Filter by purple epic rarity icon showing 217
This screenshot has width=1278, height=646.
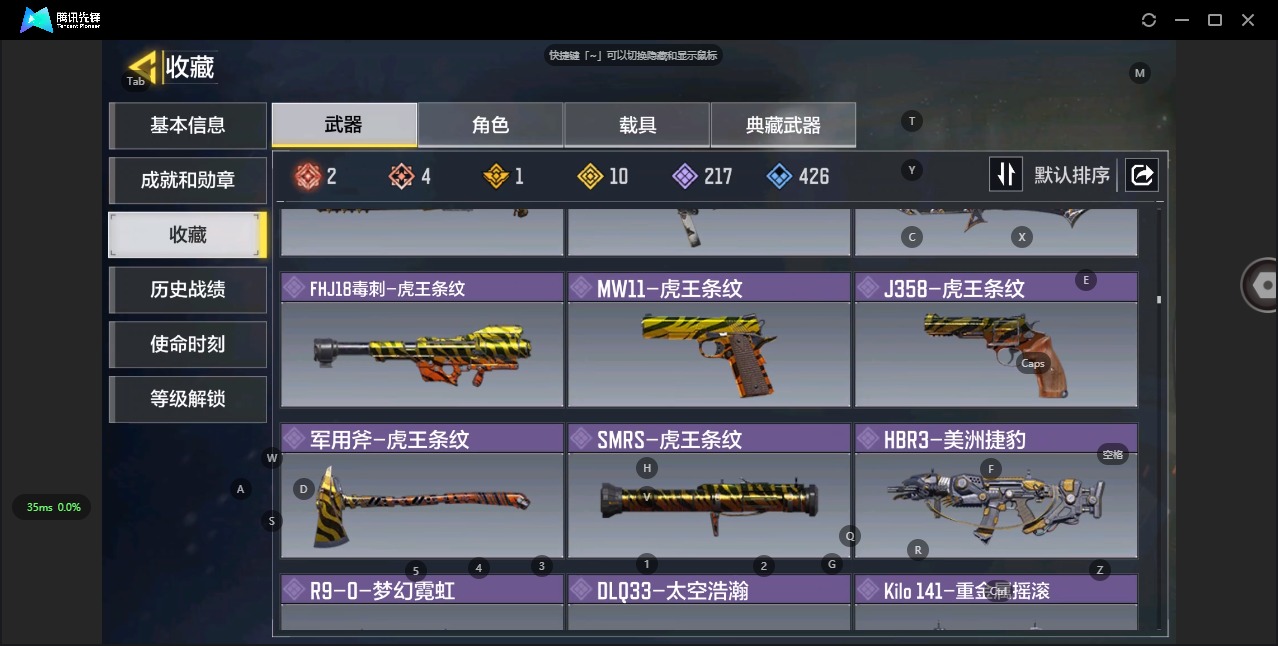point(685,176)
